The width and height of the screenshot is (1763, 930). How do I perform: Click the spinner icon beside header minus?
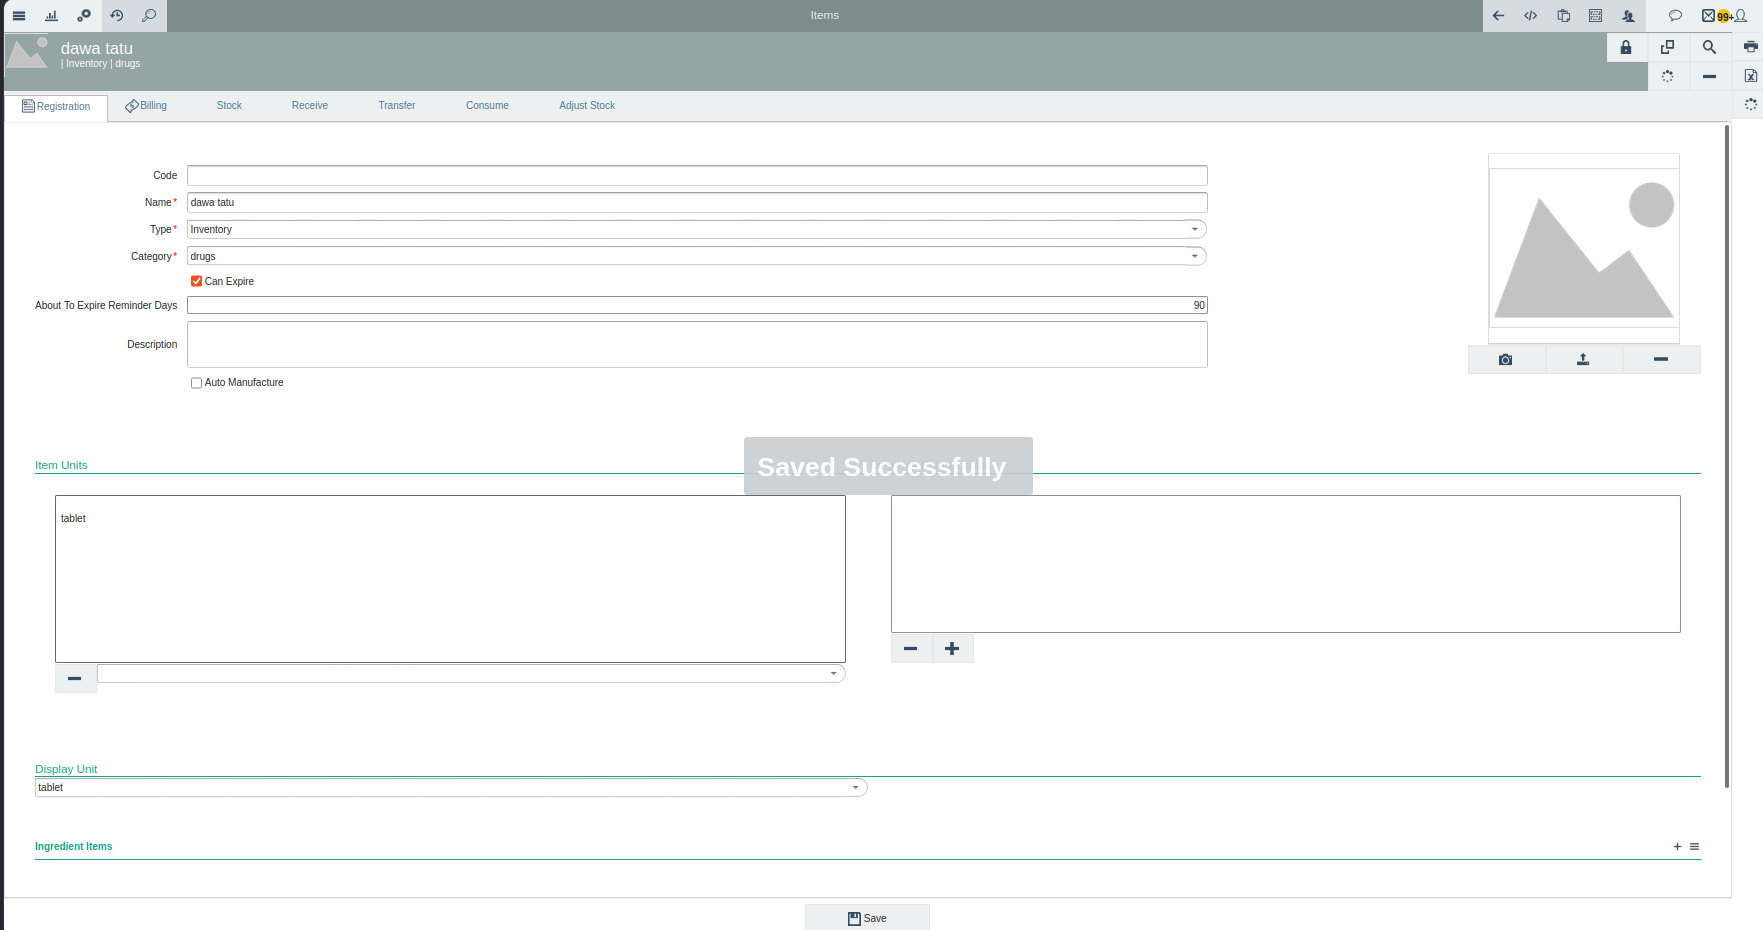[x=1668, y=76]
